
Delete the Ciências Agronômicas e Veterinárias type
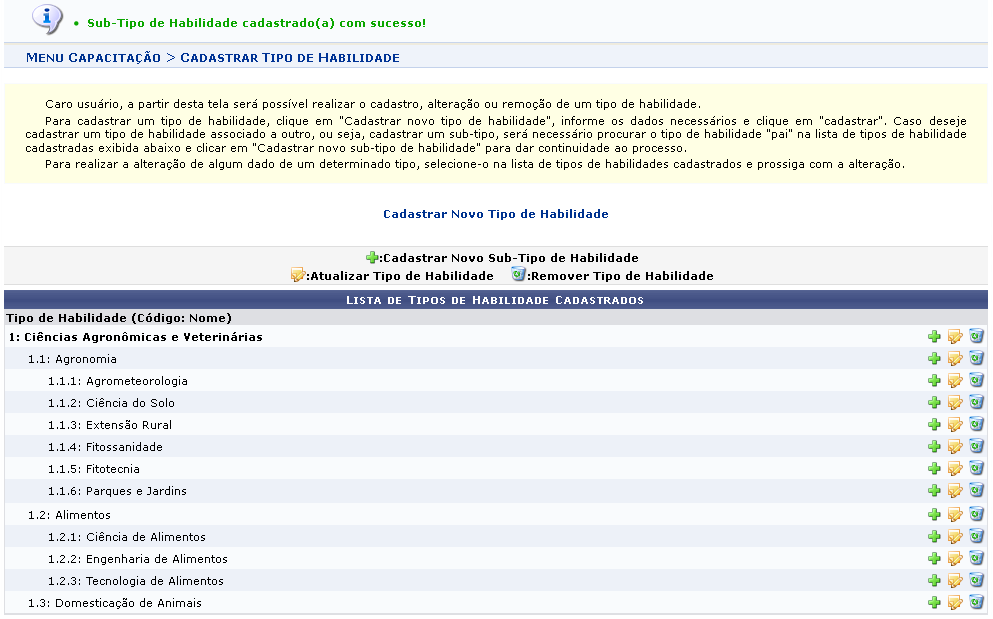click(x=976, y=337)
